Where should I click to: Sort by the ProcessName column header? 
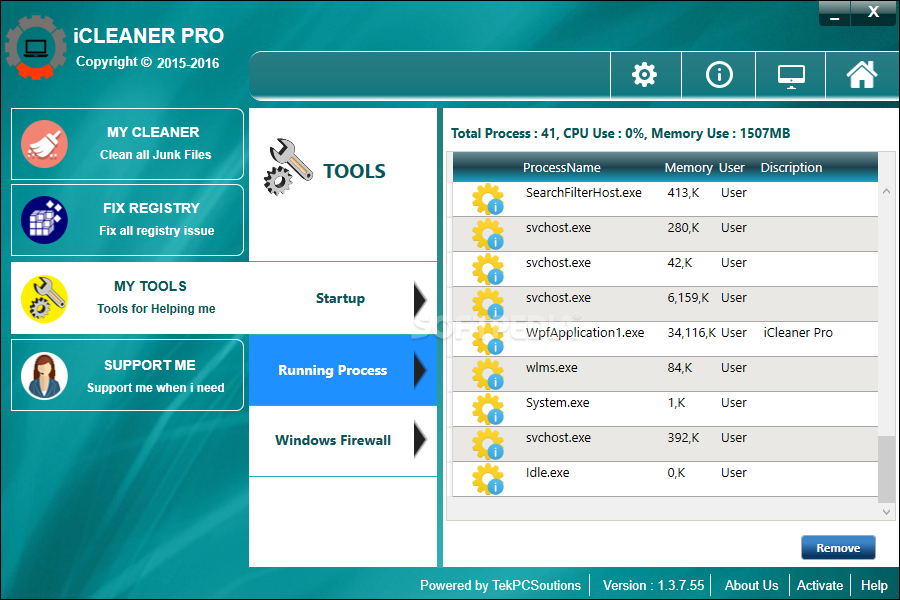[561, 168]
